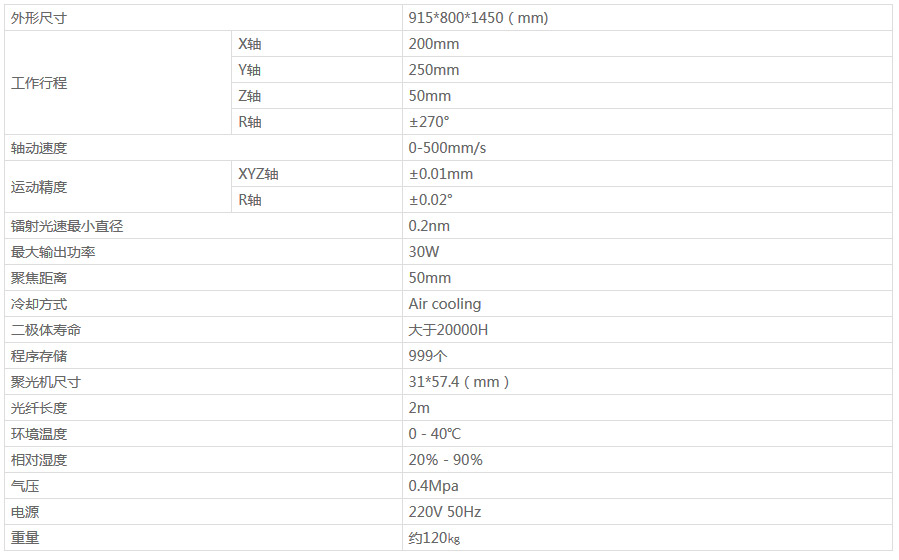Click the 运动精度 row header

pyautogui.click(x=39, y=187)
